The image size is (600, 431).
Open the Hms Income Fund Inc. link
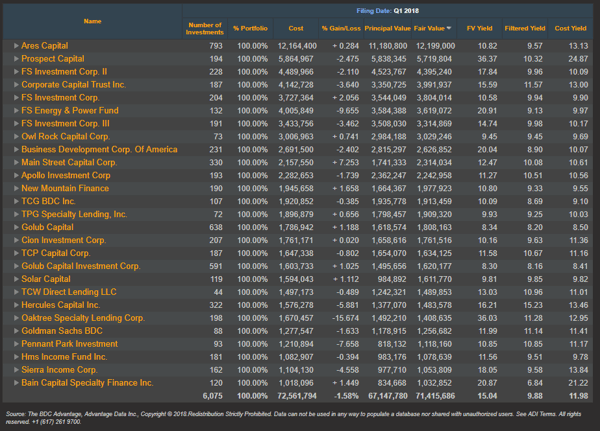(64, 357)
